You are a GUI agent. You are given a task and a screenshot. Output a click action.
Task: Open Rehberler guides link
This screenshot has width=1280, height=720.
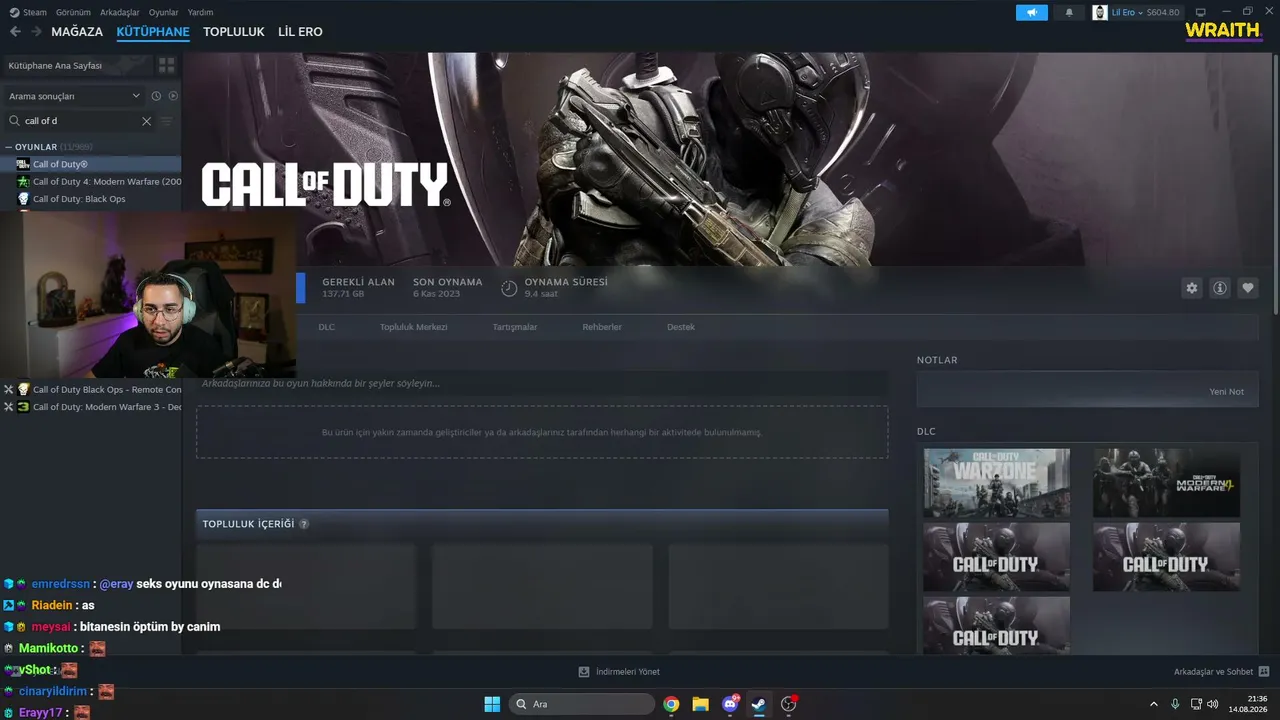602,327
